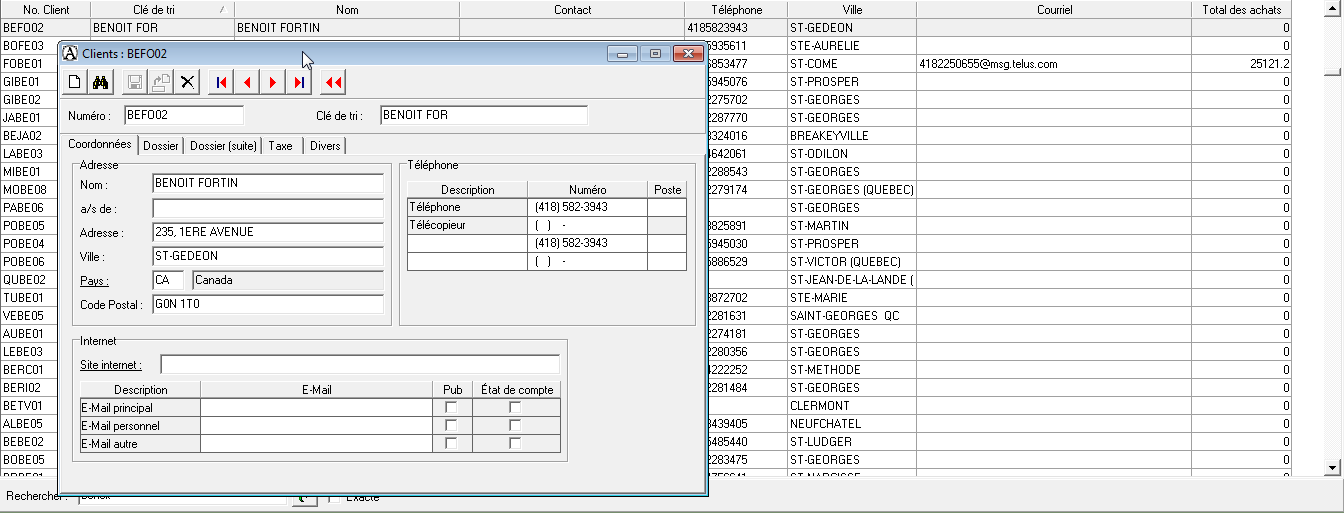Click the Clients window title bar icon
The image size is (1344, 513).
[70, 53]
